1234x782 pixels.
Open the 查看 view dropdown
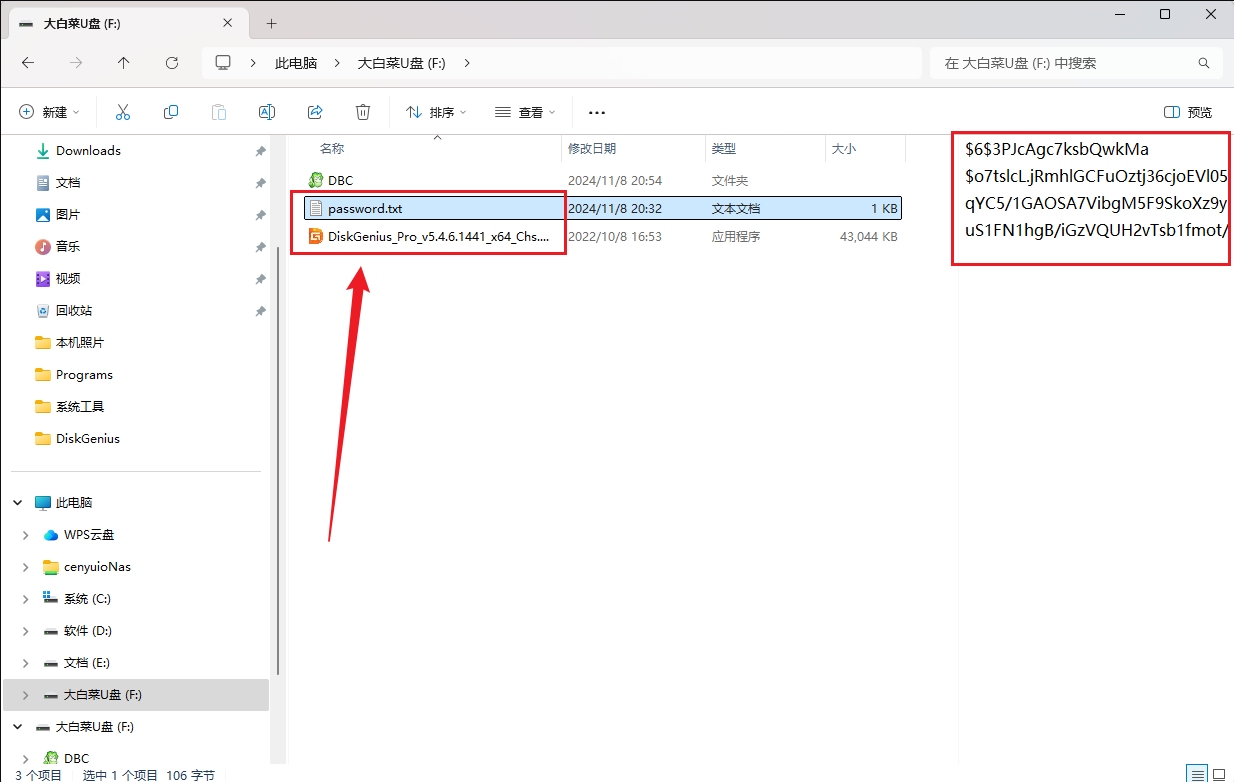click(x=525, y=112)
